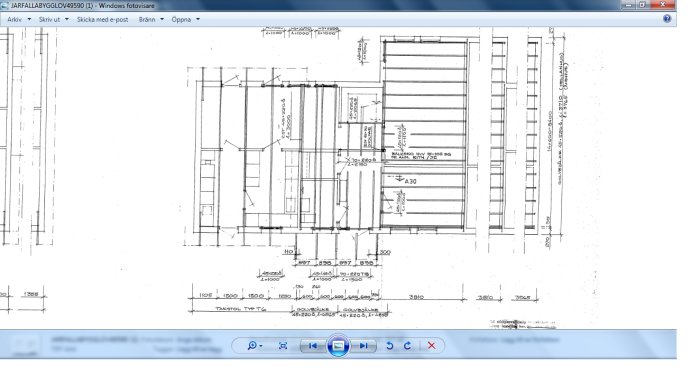
Task: Open the help question mark icon
Action: click(667, 18)
